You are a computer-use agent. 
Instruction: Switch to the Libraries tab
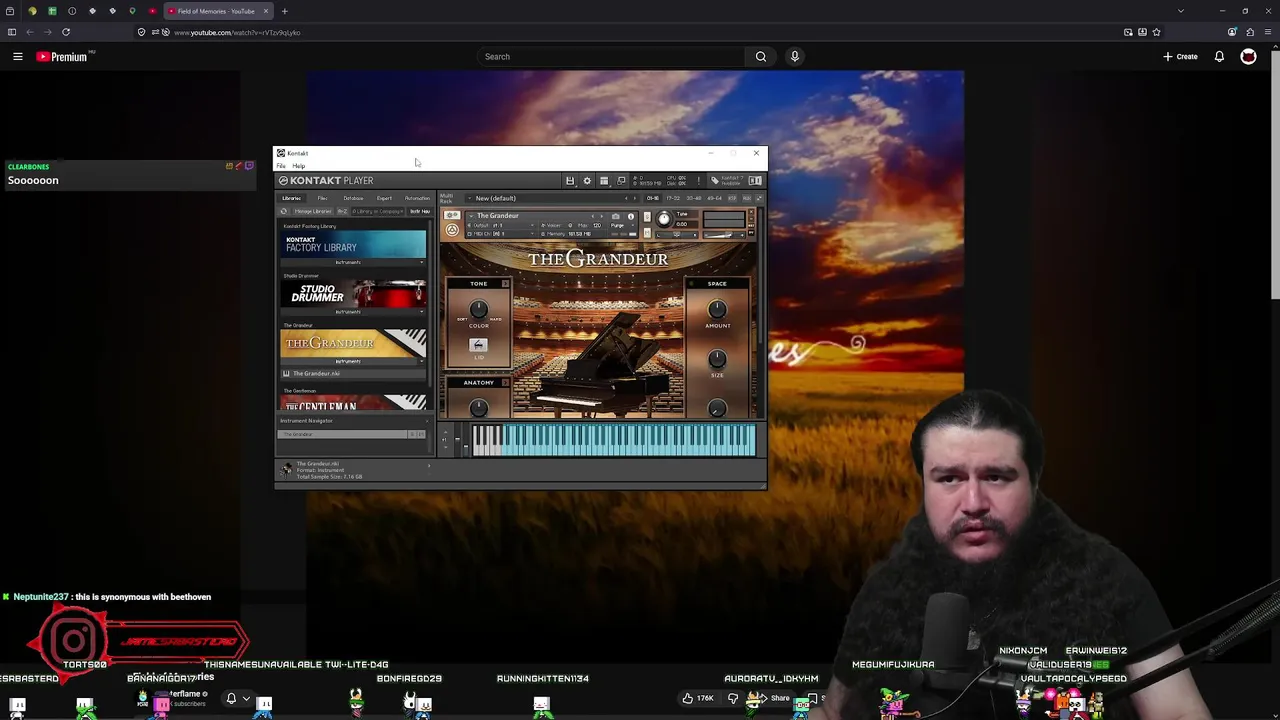coord(291,198)
